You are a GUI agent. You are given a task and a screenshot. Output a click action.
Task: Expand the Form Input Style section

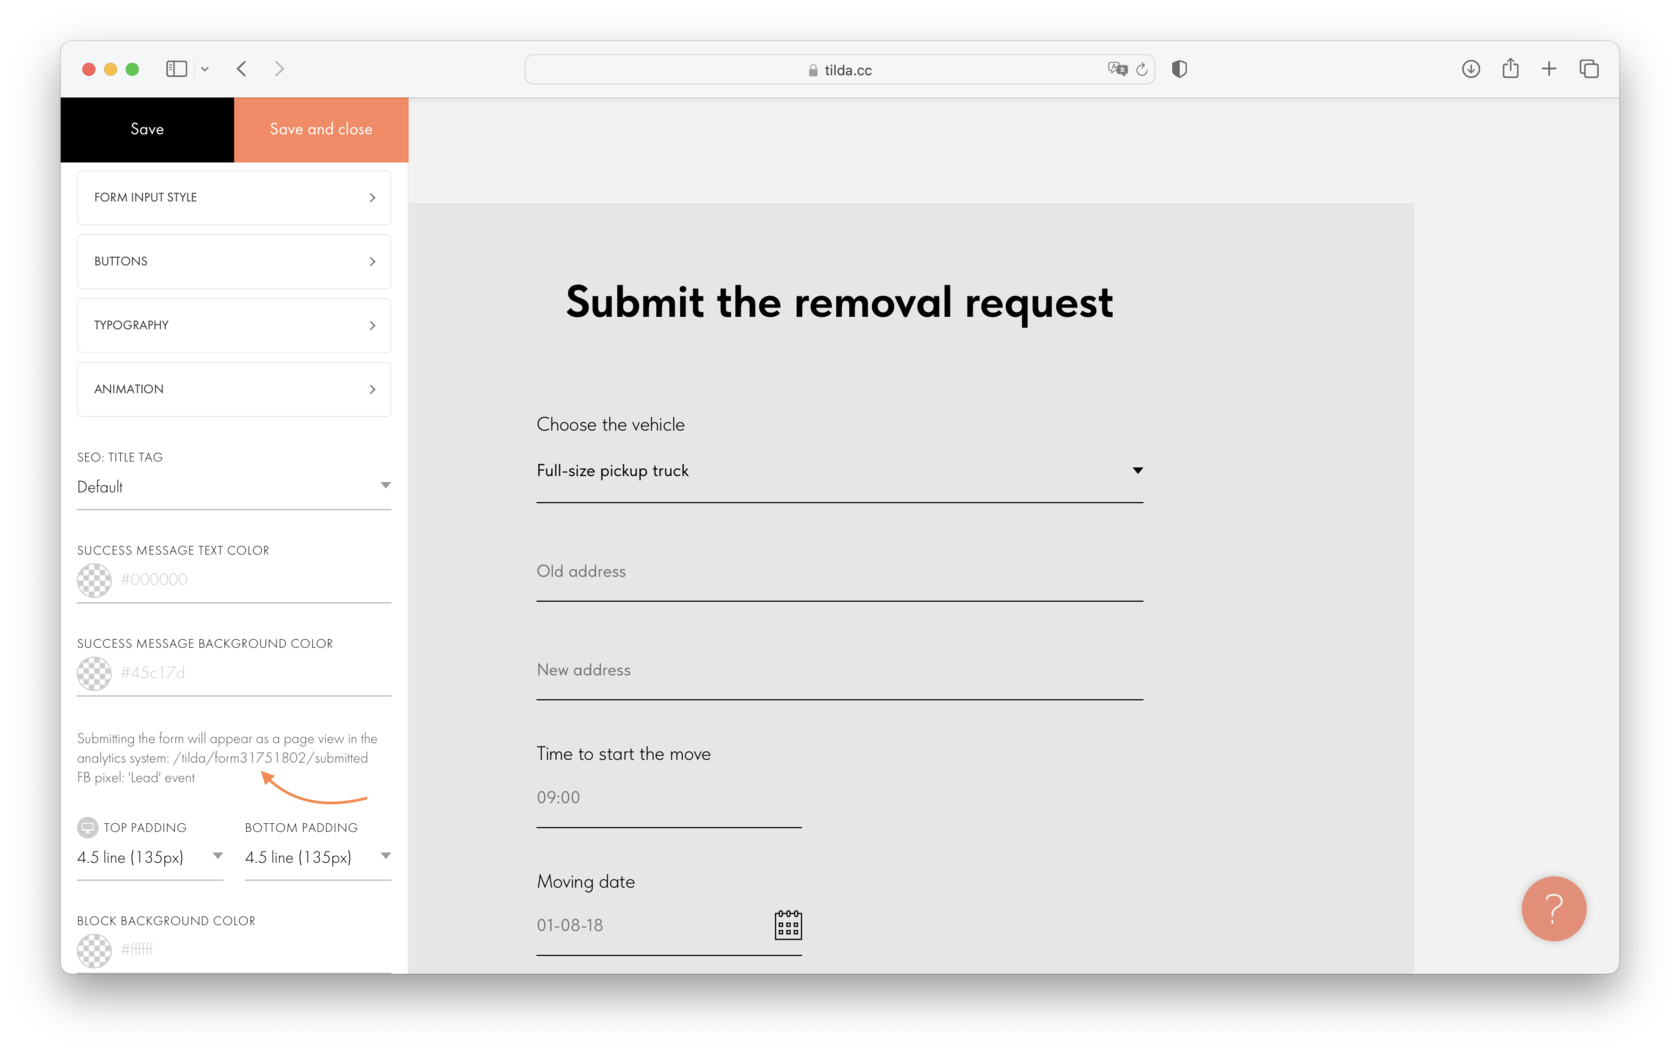tap(233, 197)
